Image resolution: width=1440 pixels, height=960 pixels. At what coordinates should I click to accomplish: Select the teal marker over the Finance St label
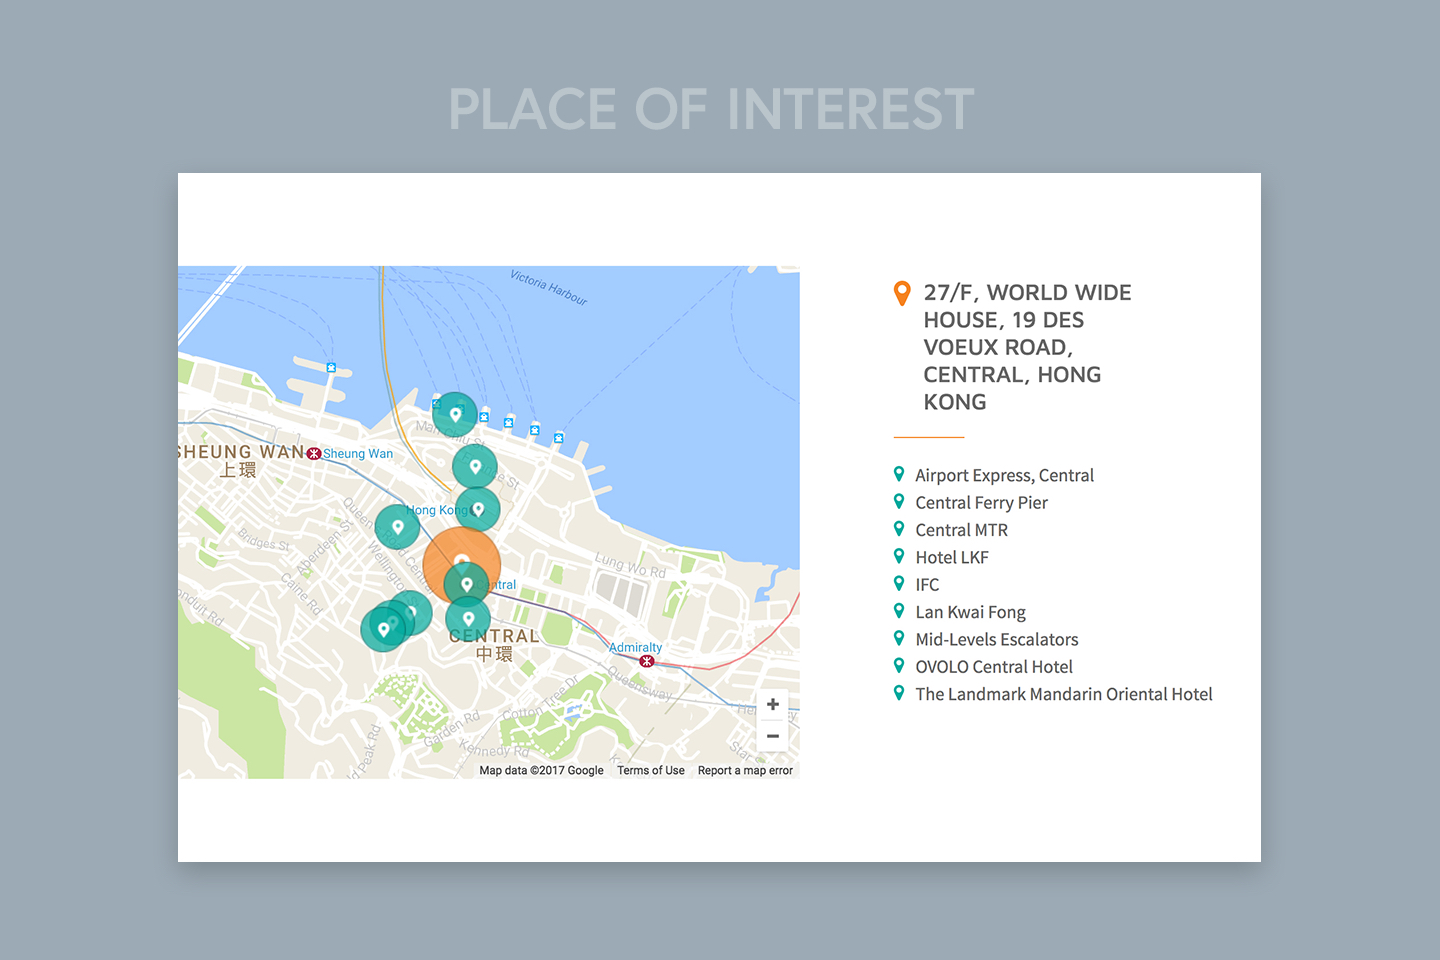click(x=475, y=467)
